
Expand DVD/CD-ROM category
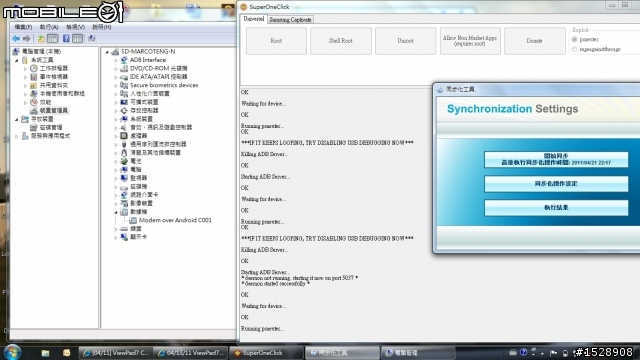pos(116,69)
